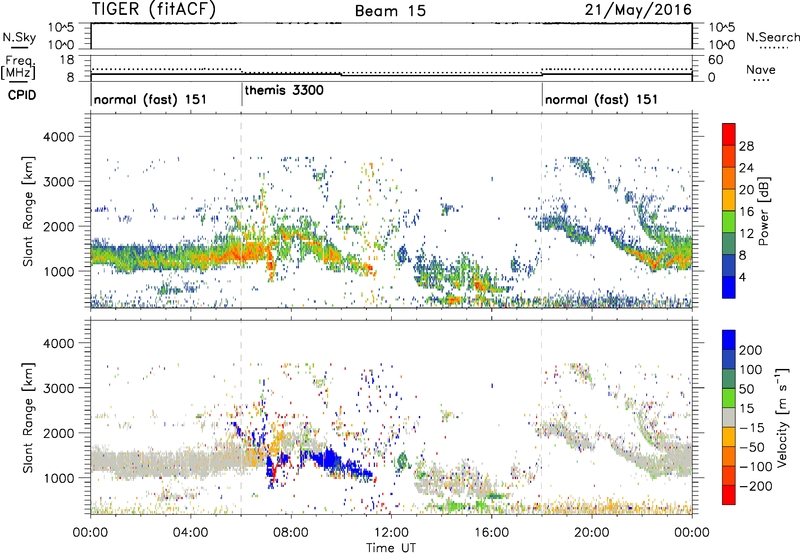Select the 04:00 time tick label
This screenshot has height=554, width=800.
(x=190, y=533)
